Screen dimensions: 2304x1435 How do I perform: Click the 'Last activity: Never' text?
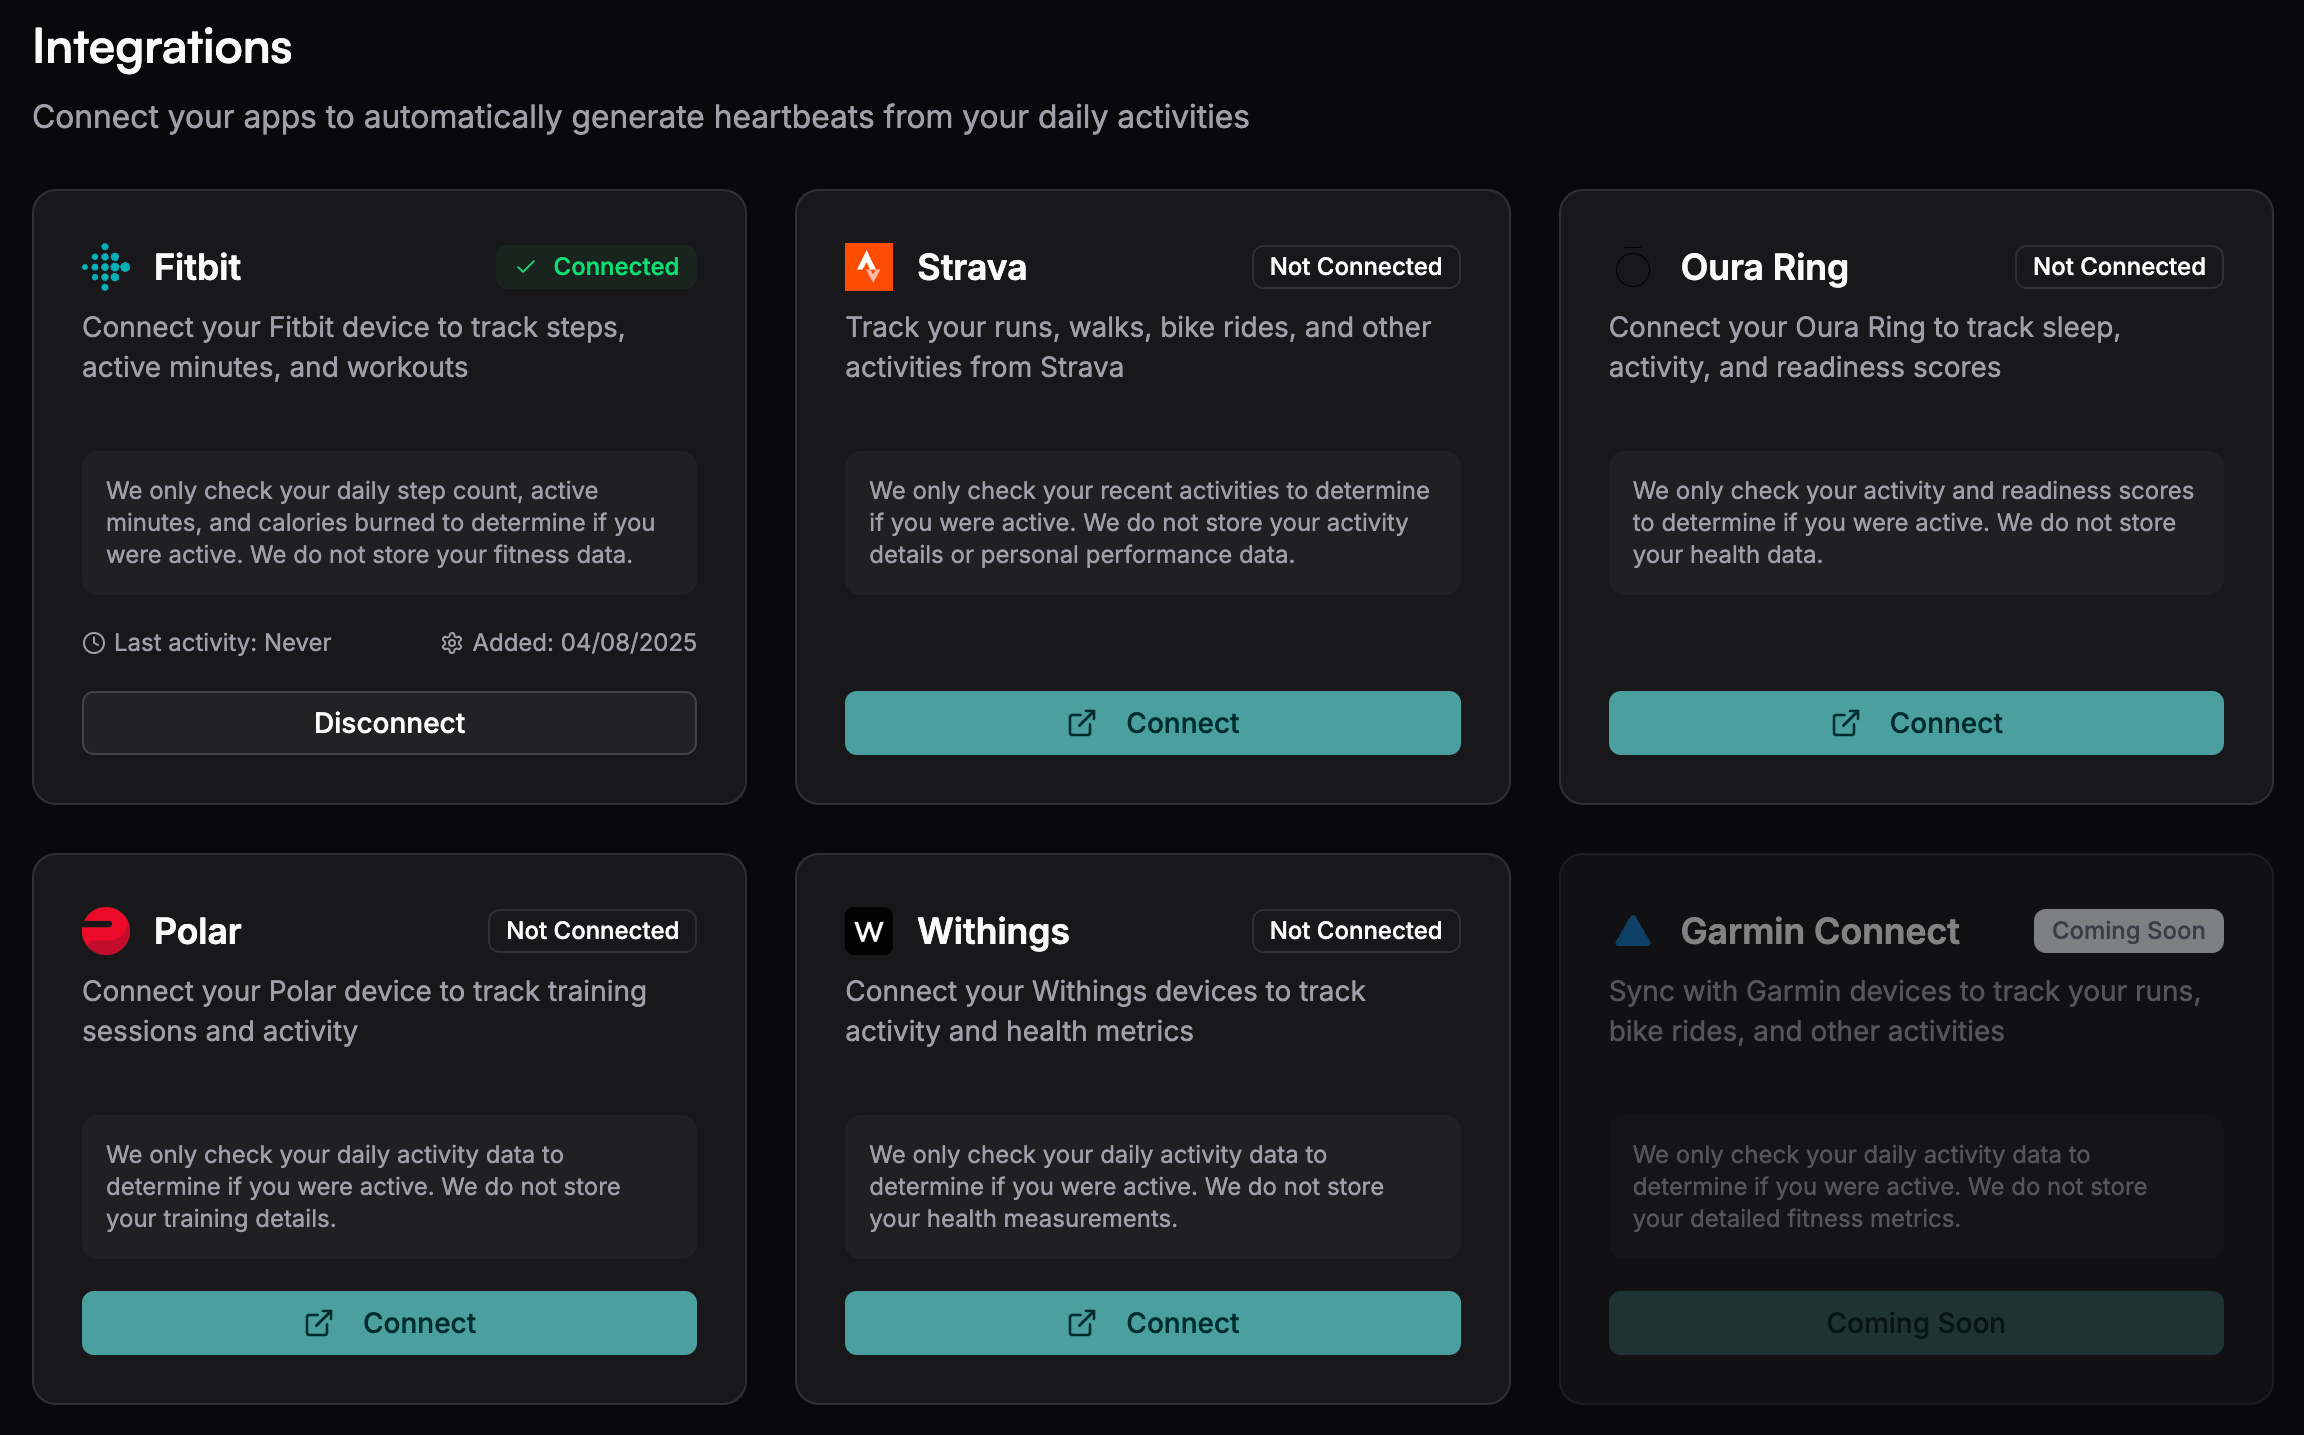(x=222, y=643)
